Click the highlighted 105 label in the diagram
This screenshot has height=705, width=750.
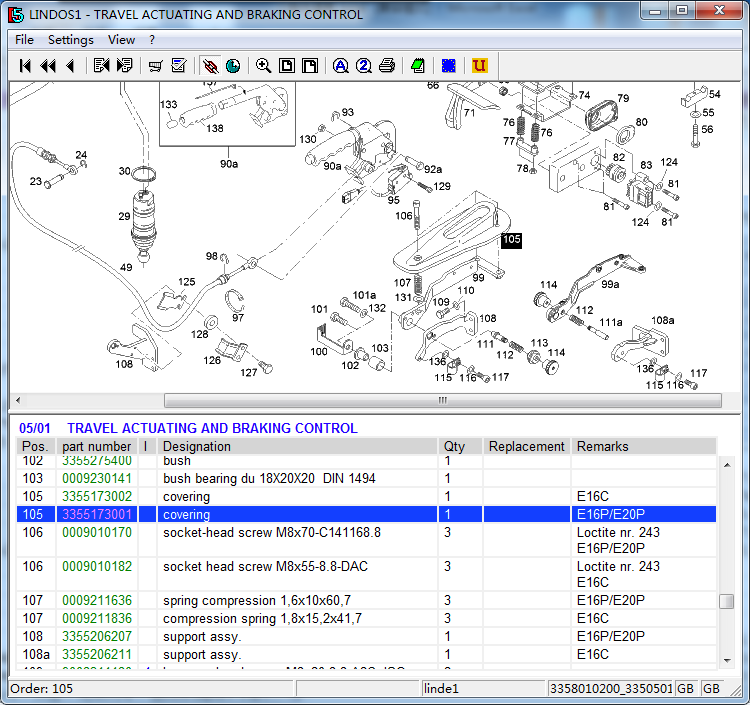511,240
